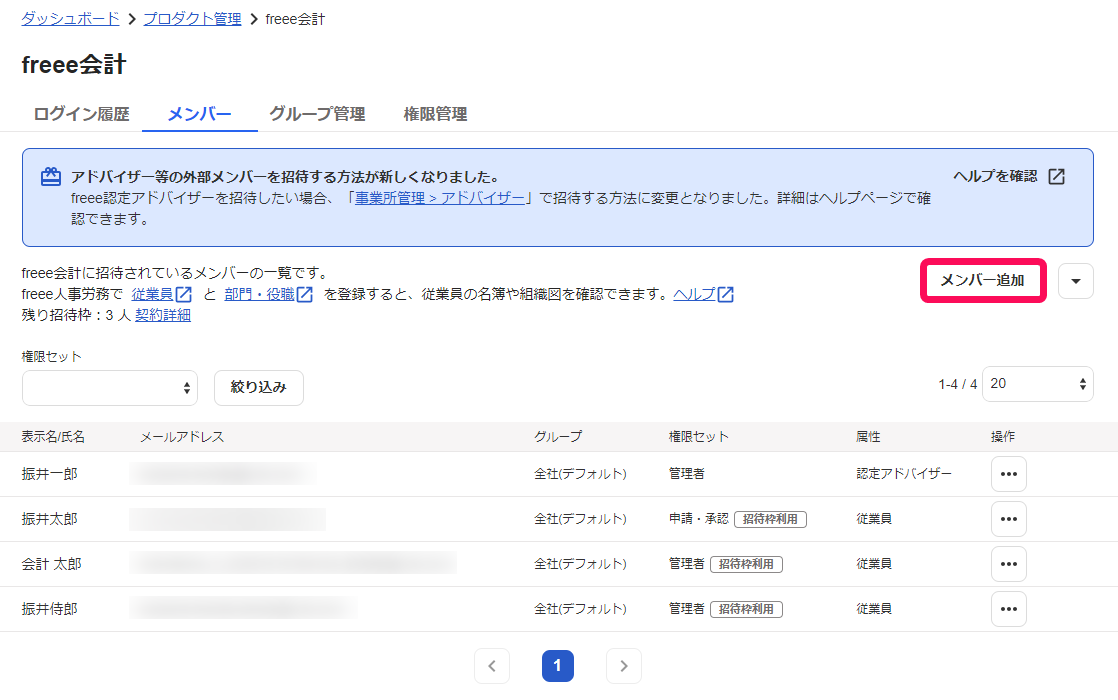
Task: Go to the previous page arrow
Action: pyautogui.click(x=492, y=666)
